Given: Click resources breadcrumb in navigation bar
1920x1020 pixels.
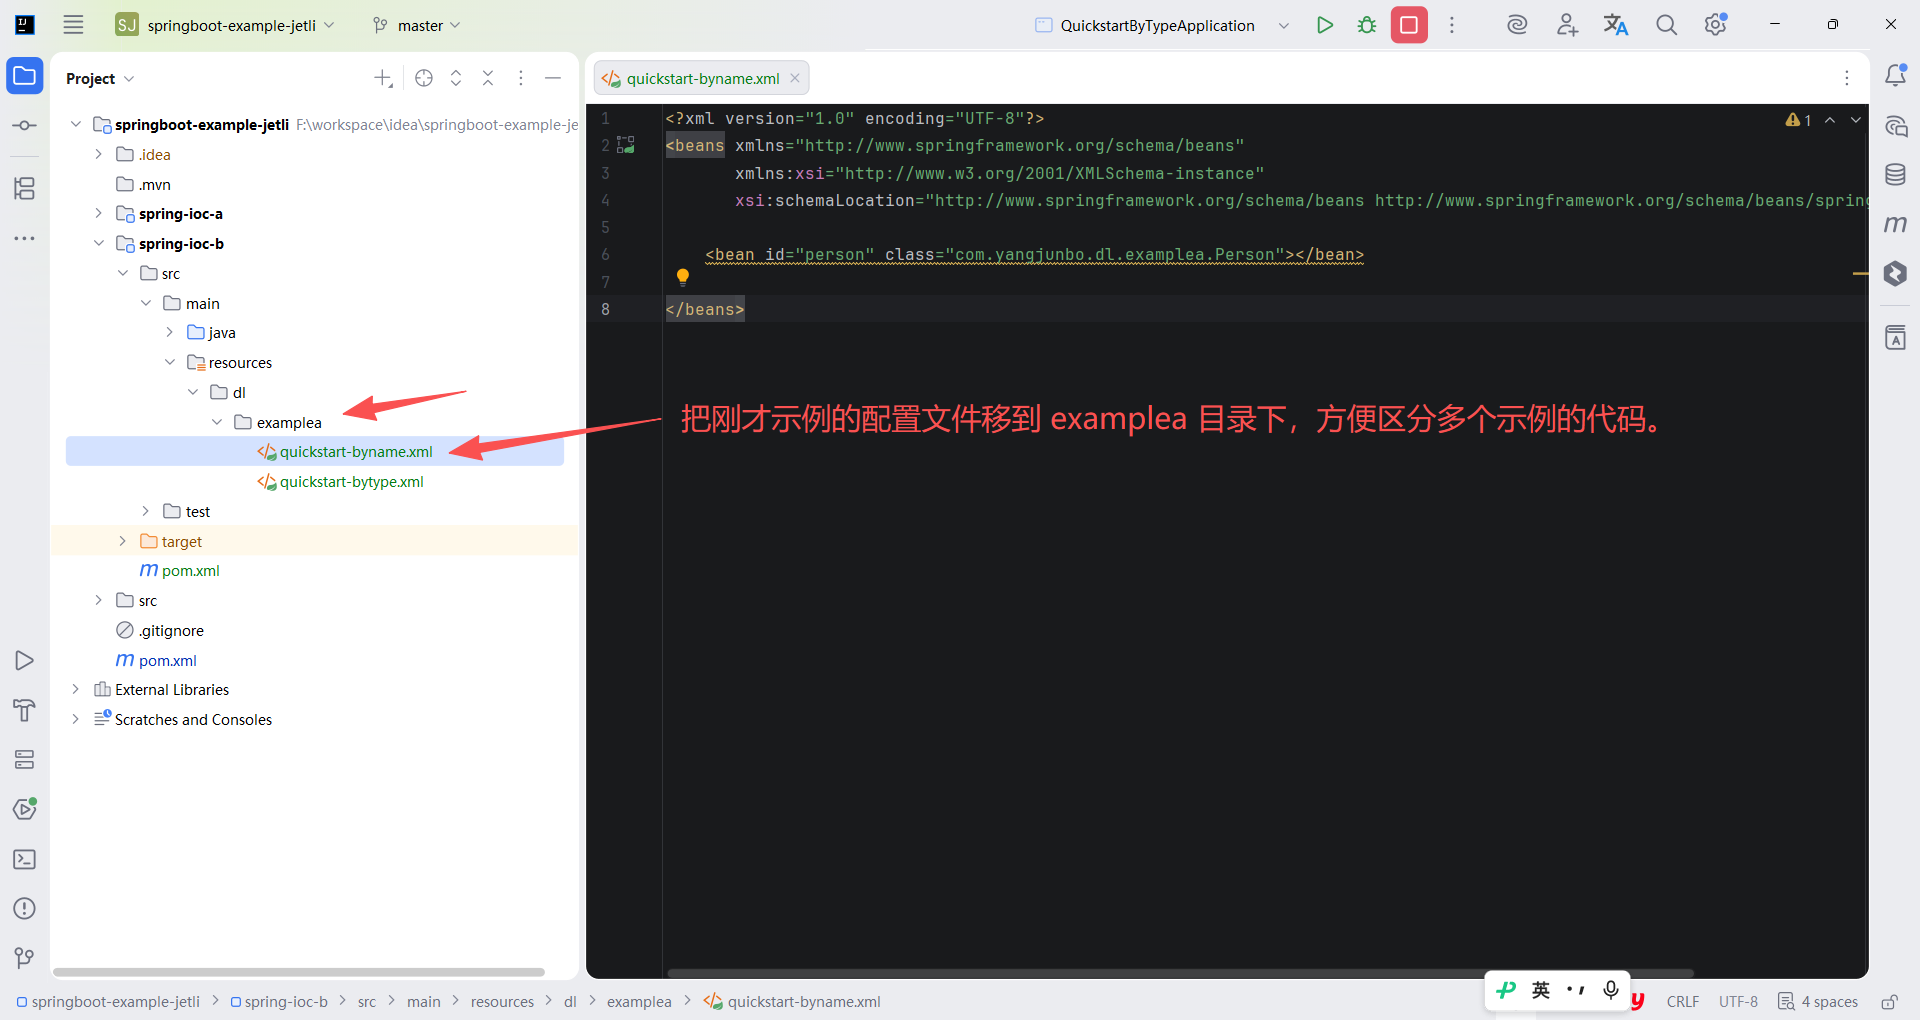Looking at the screenshot, I should [x=502, y=1001].
